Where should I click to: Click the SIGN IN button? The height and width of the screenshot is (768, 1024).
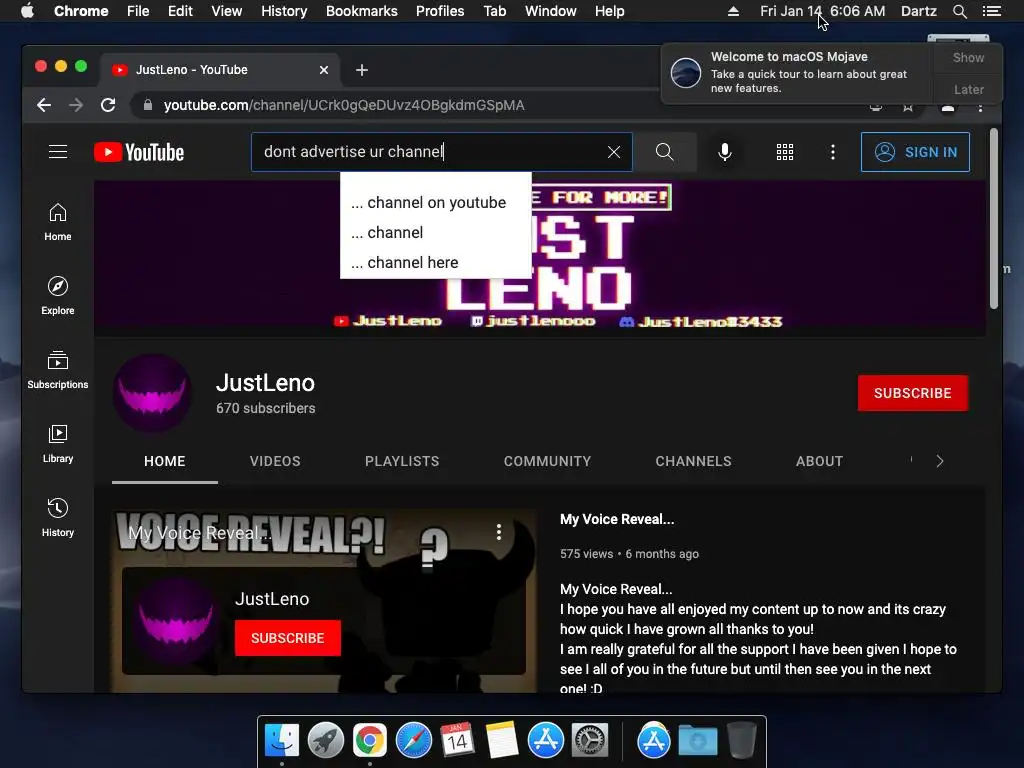[915, 152]
